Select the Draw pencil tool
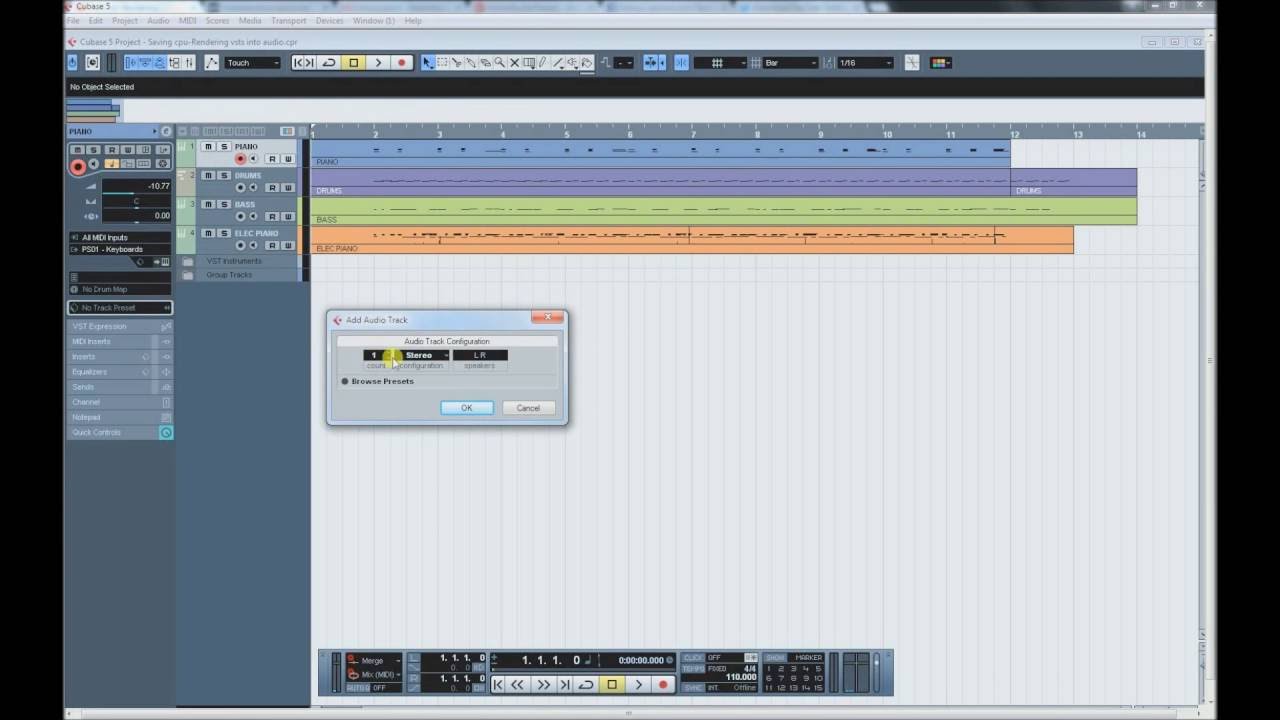This screenshot has height=720, width=1280. (x=543, y=62)
